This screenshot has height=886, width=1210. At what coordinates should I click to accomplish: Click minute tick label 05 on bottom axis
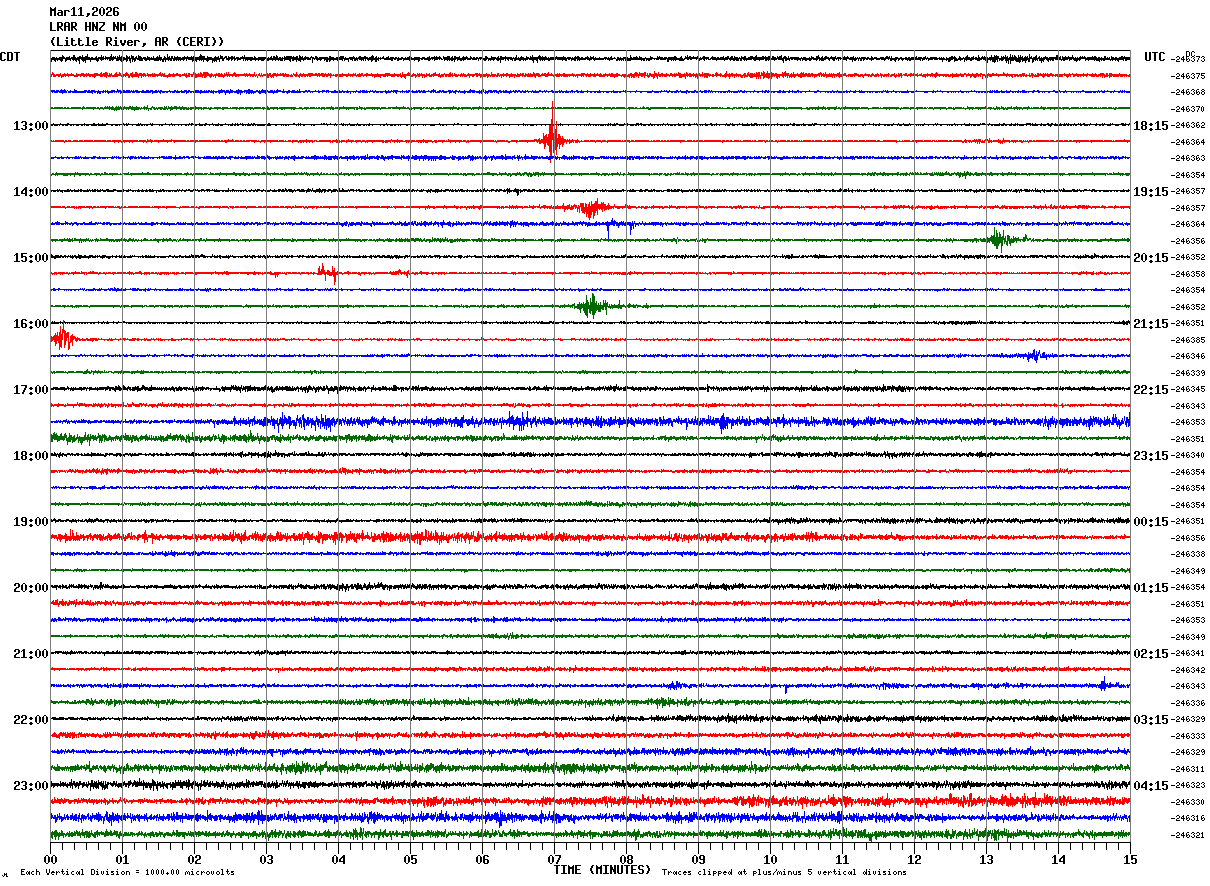[x=410, y=859]
